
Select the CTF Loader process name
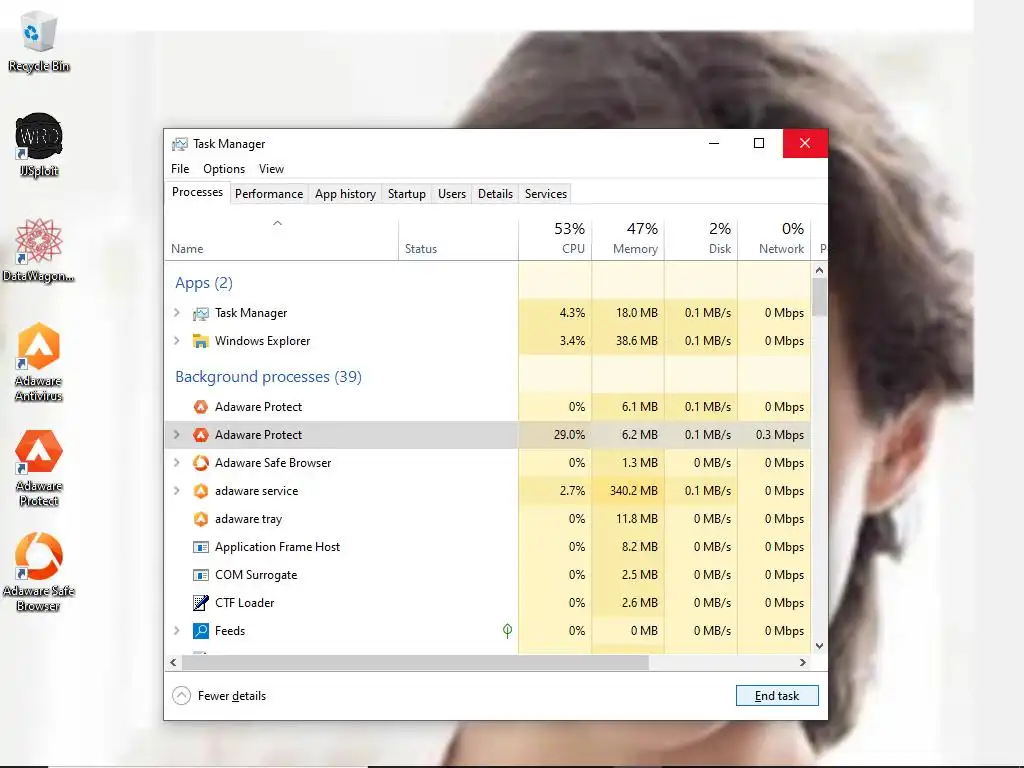tap(245, 603)
